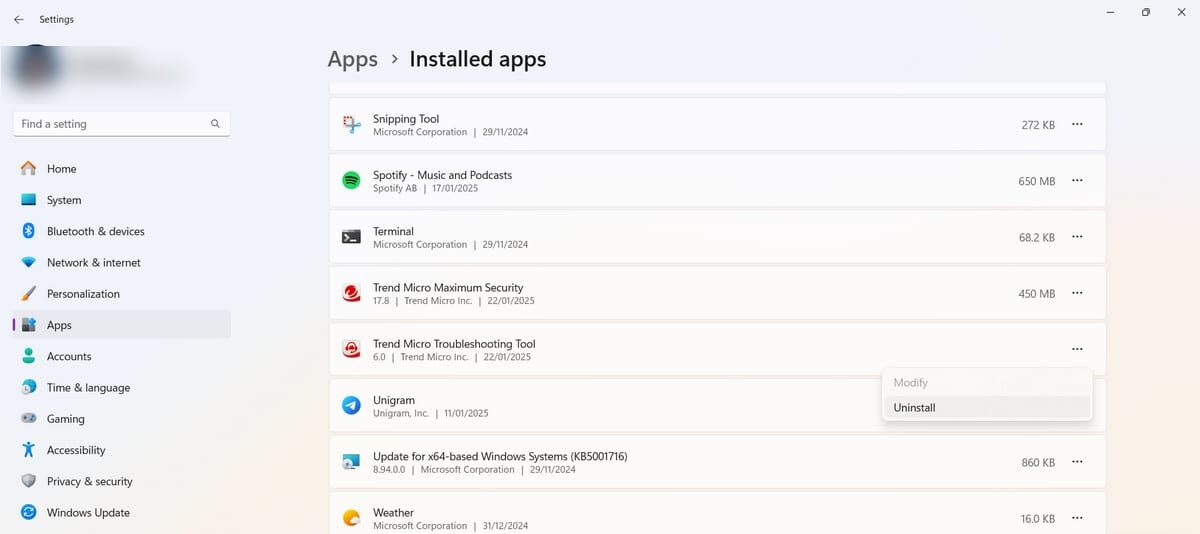Click the Personalization paintbrush icon
The height and width of the screenshot is (534, 1200).
click(x=28, y=294)
